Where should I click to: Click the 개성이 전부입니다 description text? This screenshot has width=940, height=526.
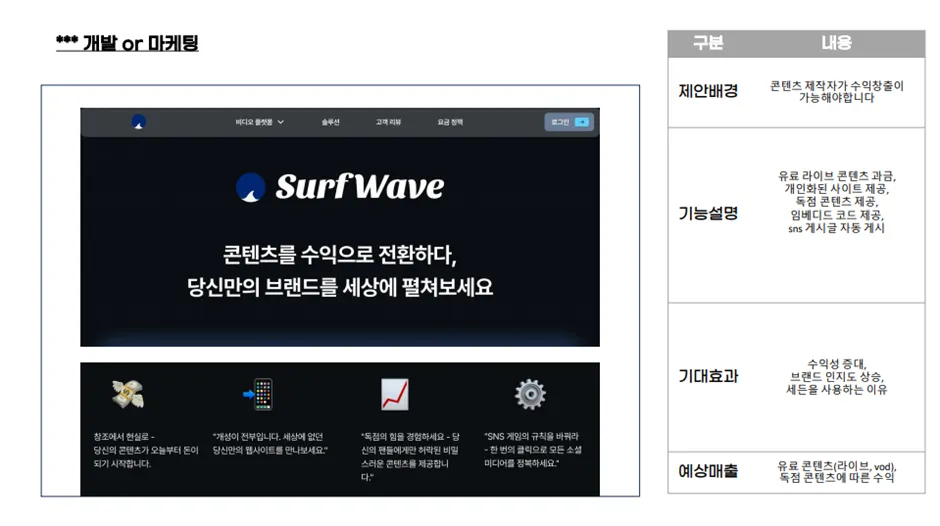click(270, 443)
